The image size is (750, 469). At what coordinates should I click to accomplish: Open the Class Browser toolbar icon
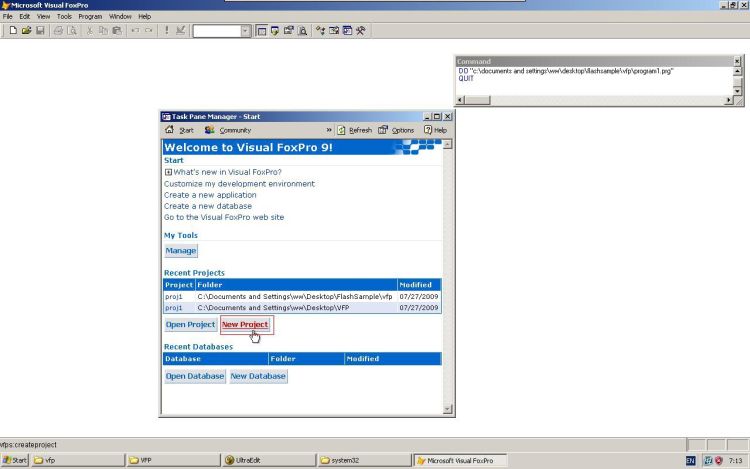click(x=320, y=31)
